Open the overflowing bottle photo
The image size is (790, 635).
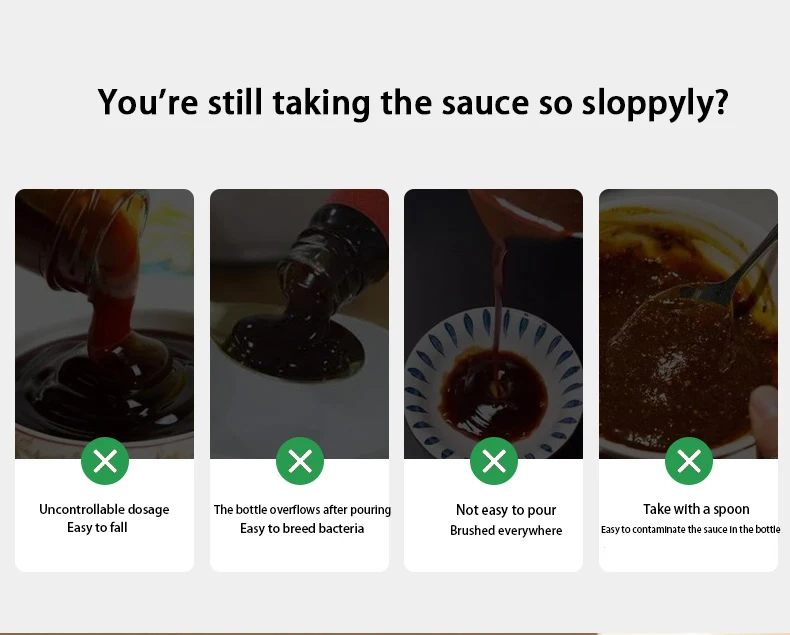pos(299,324)
